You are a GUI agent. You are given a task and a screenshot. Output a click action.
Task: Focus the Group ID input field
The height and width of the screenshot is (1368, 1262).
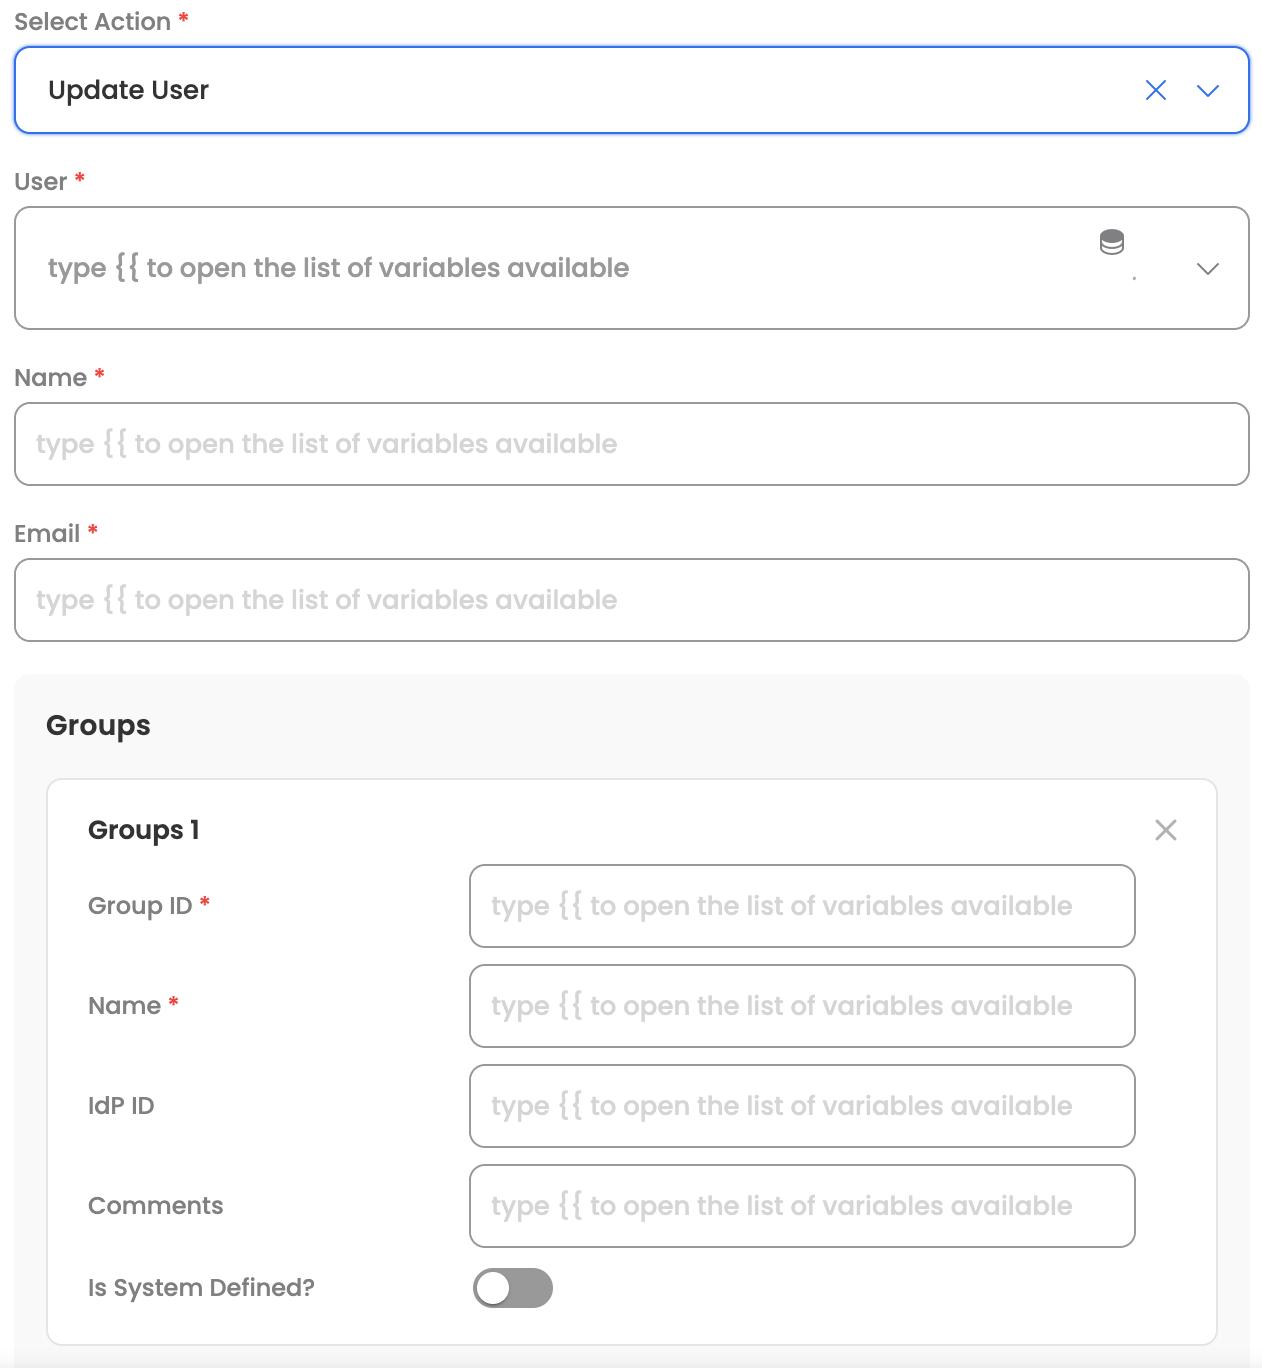click(x=801, y=906)
